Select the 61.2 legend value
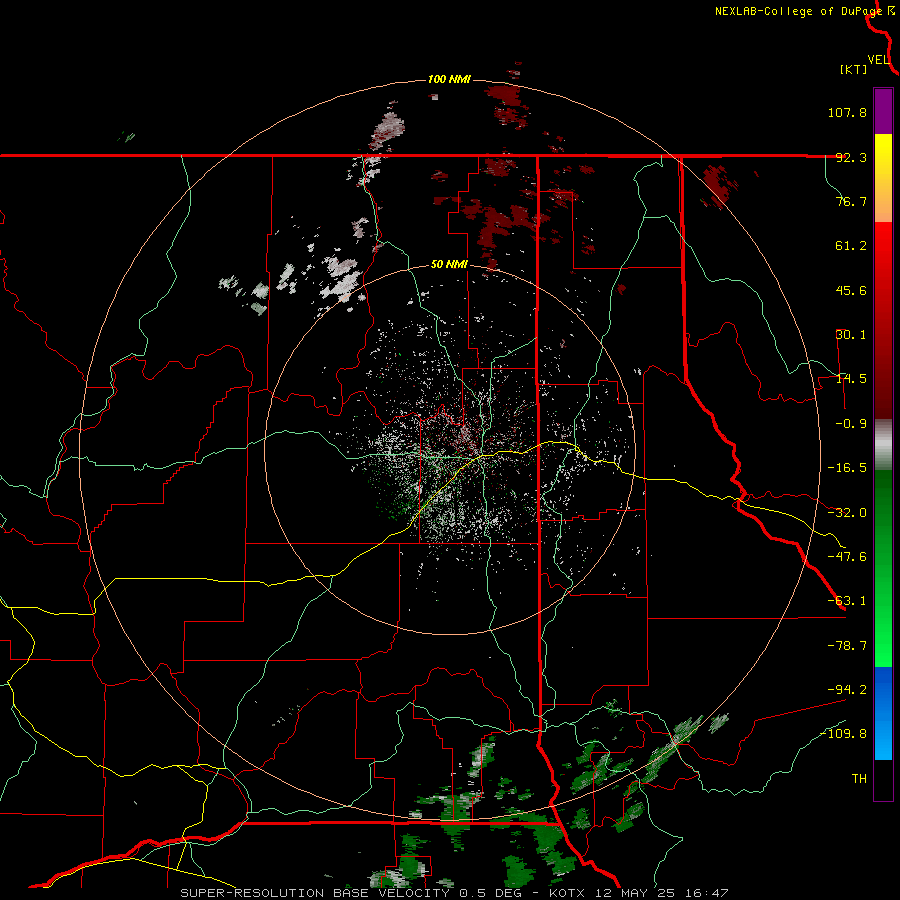Viewport: 900px width, 900px height. click(x=851, y=246)
